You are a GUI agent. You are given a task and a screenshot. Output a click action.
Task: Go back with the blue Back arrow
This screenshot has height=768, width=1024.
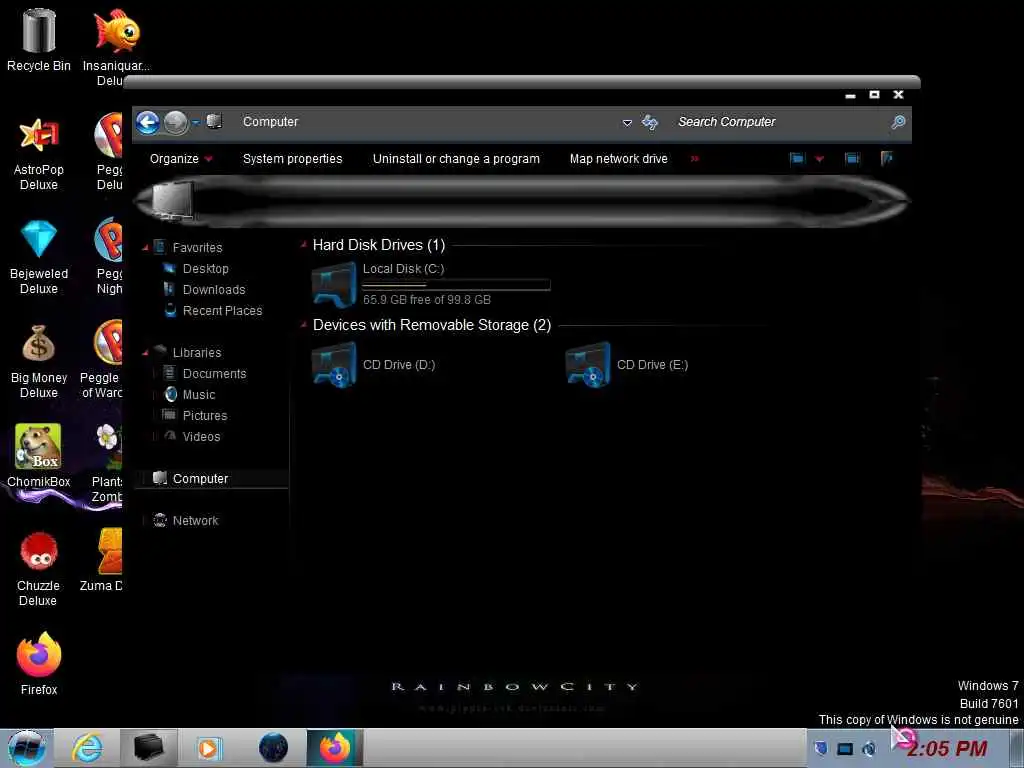point(148,122)
